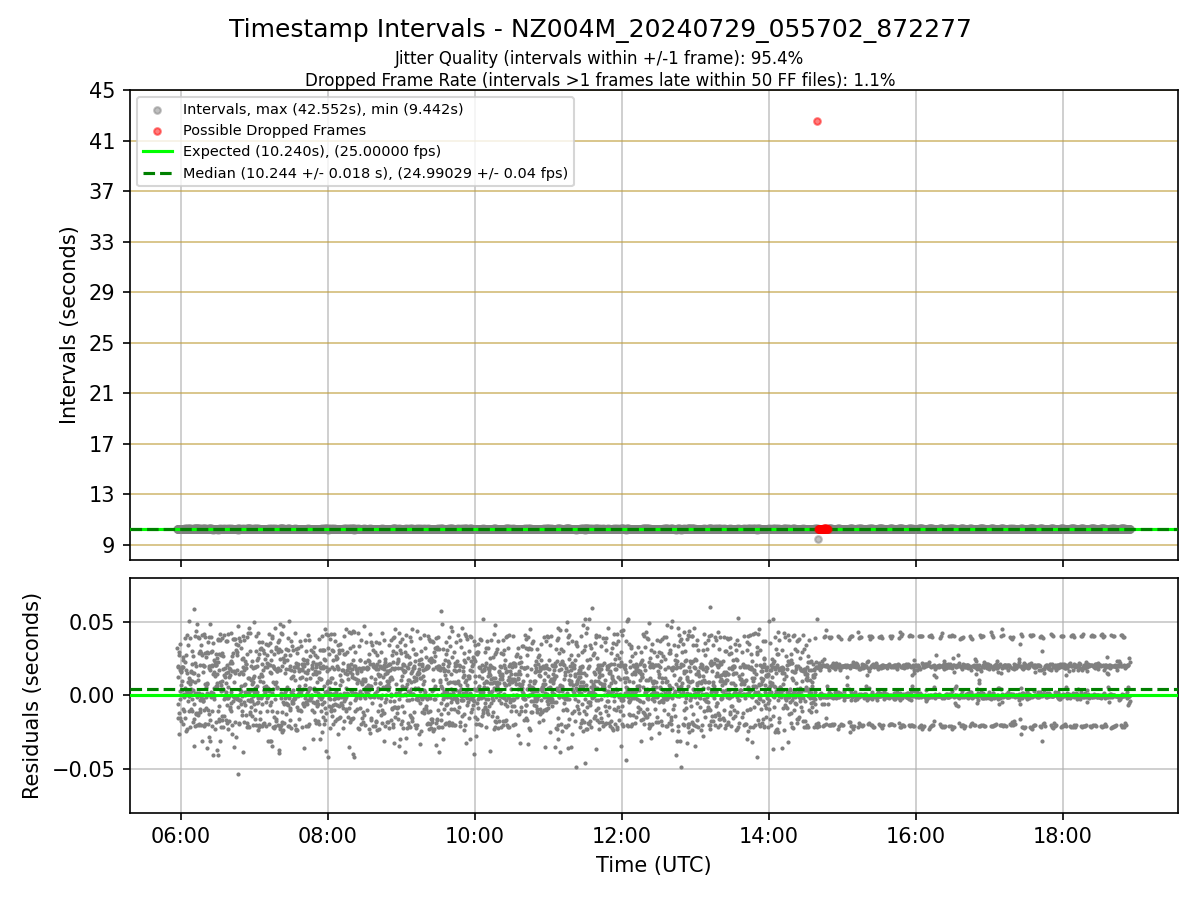
Task: Click the −0.05 residuals tick label
Action: [x=85, y=769]
